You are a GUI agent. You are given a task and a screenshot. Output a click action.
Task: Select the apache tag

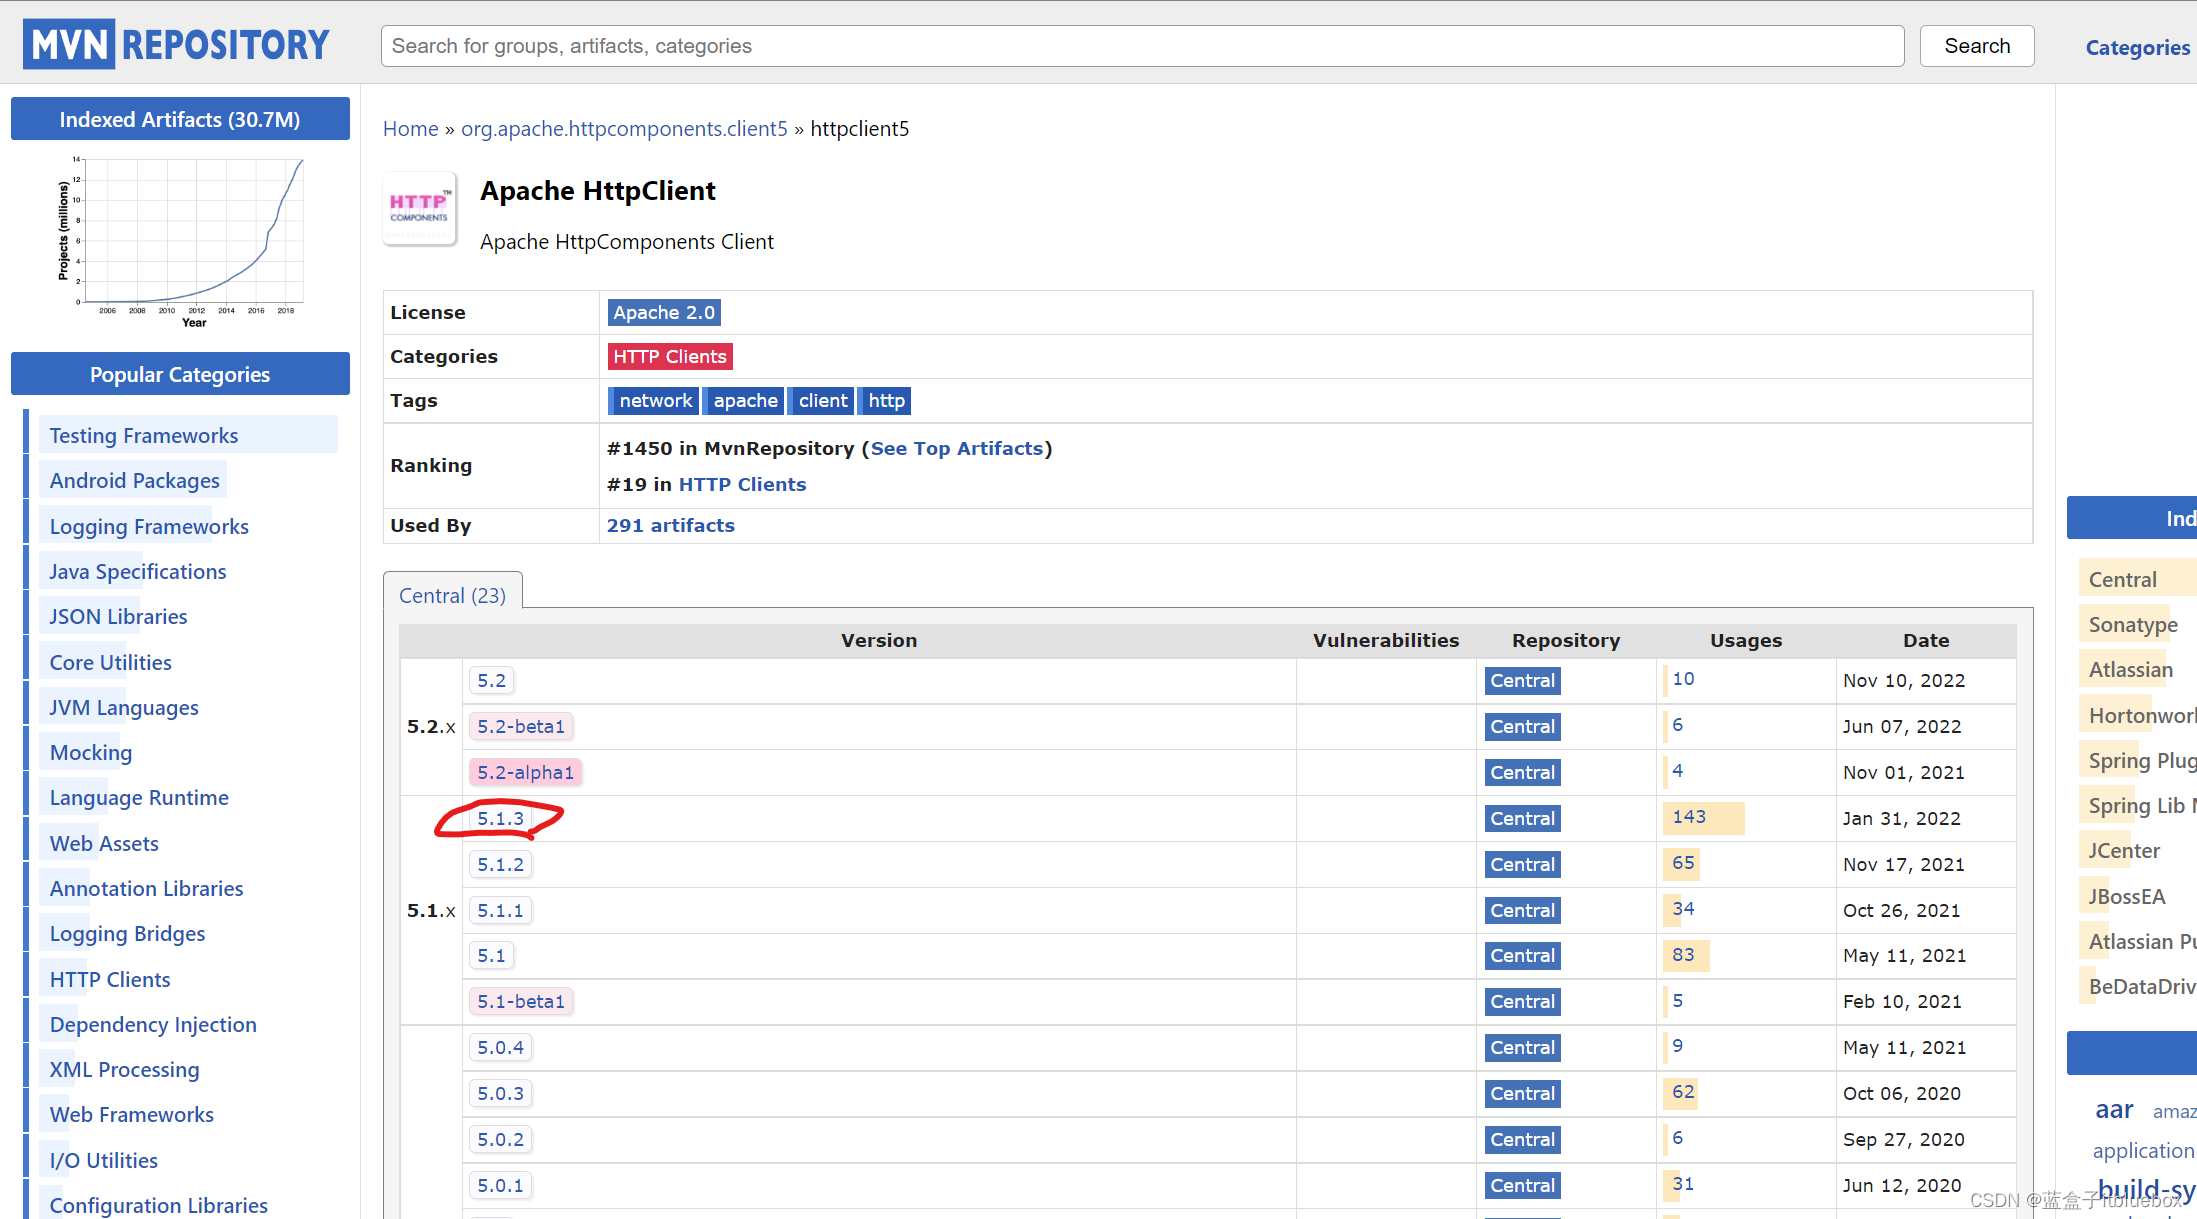click(745, 401)
